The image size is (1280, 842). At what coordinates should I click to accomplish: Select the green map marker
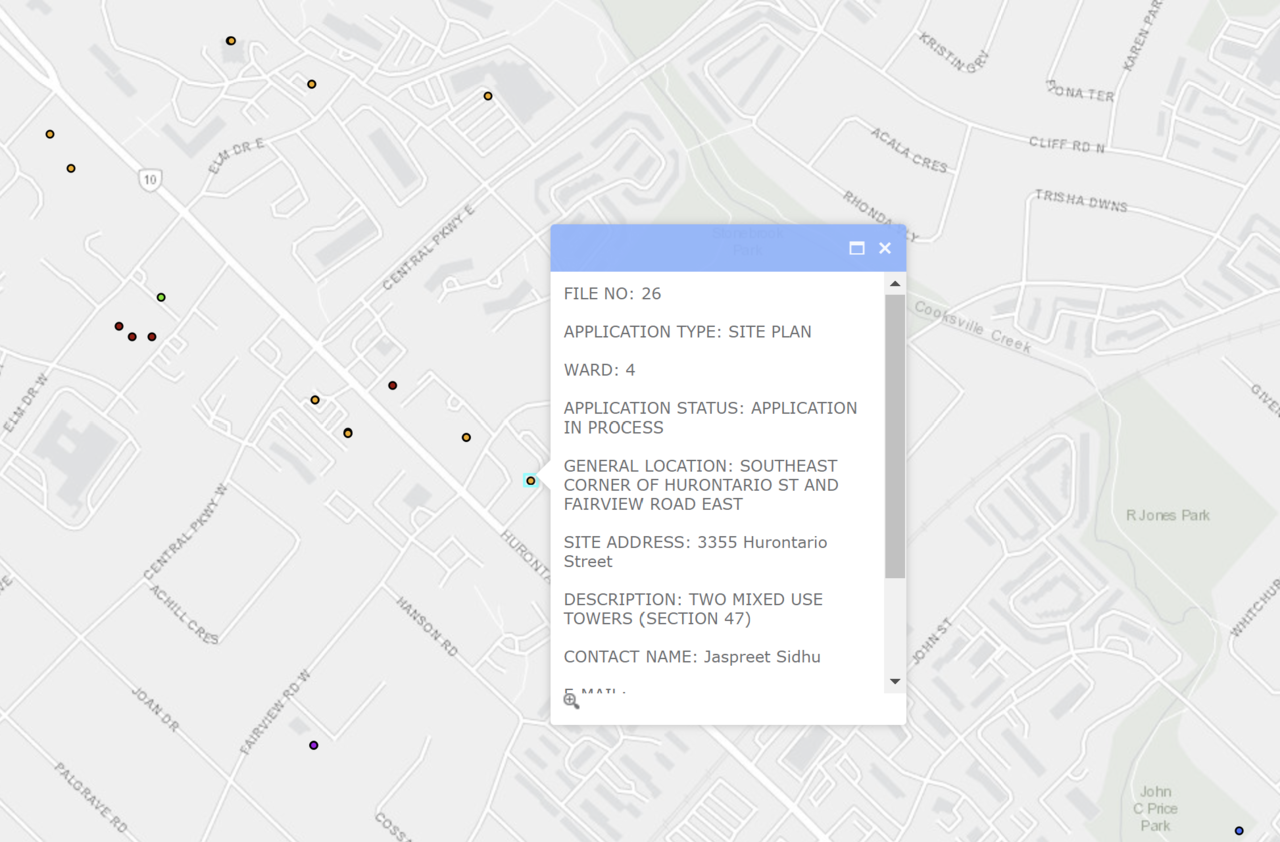tap(161, 297)
